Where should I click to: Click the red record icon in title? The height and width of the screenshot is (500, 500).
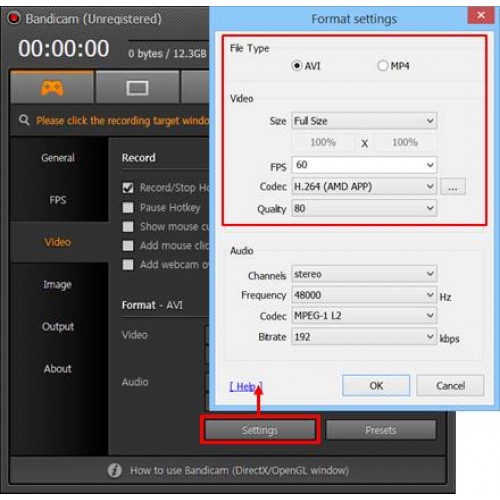tap(14, 18)
